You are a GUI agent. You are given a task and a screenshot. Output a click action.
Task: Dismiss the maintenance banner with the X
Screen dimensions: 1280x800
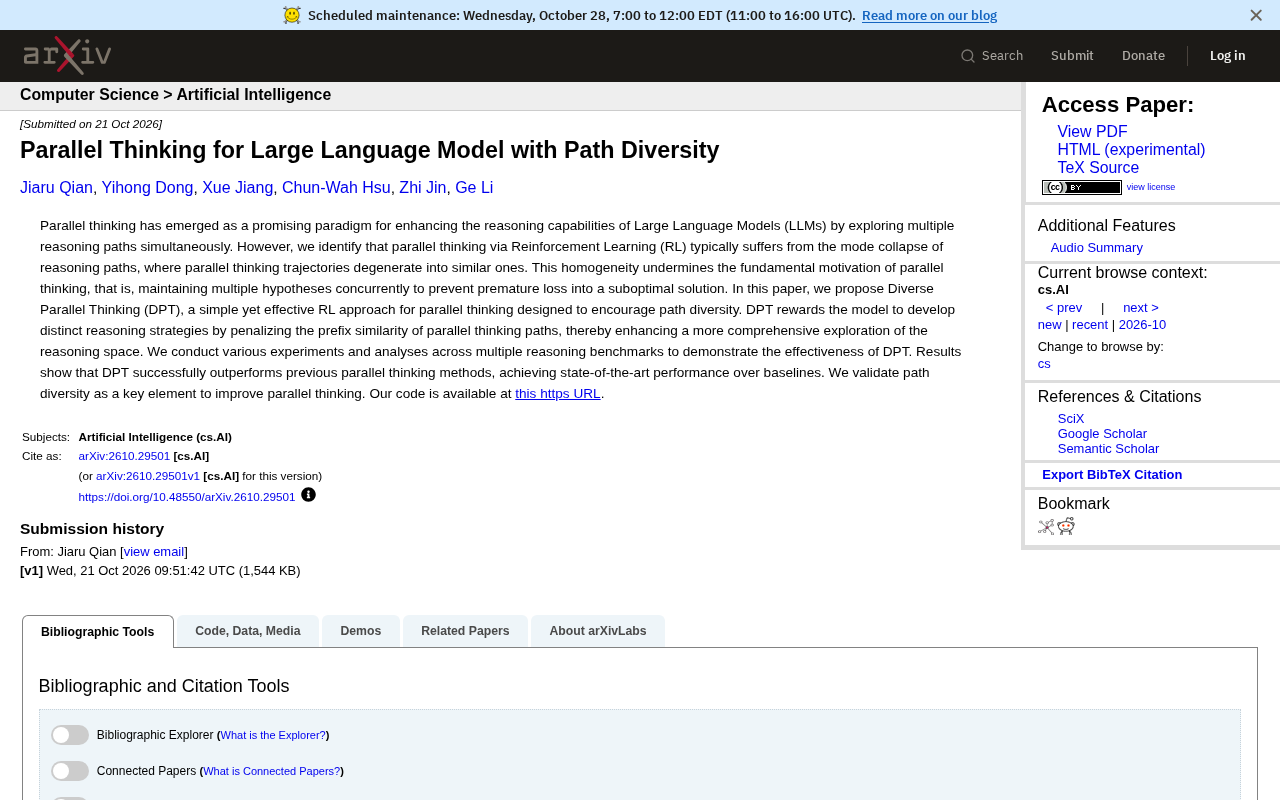pyautogui.click(x=1256, y=15)
